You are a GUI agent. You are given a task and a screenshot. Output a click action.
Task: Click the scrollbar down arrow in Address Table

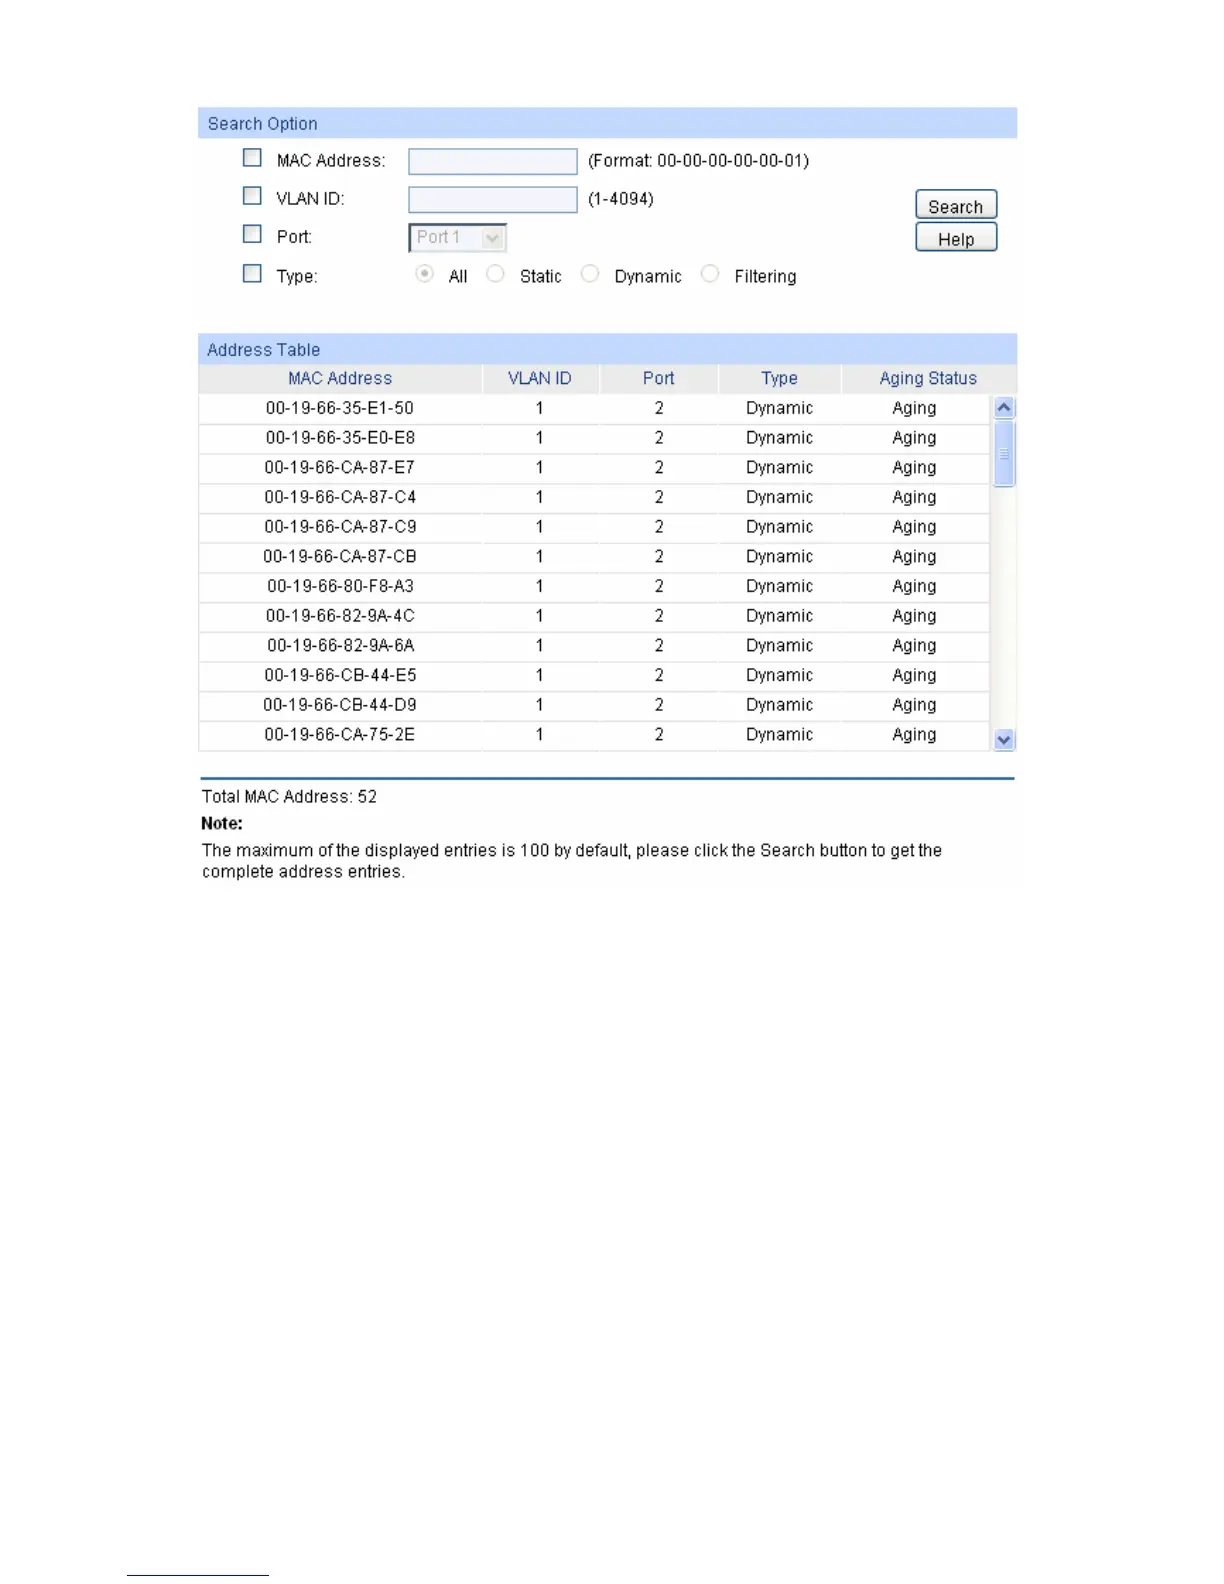click(1005, 740)
